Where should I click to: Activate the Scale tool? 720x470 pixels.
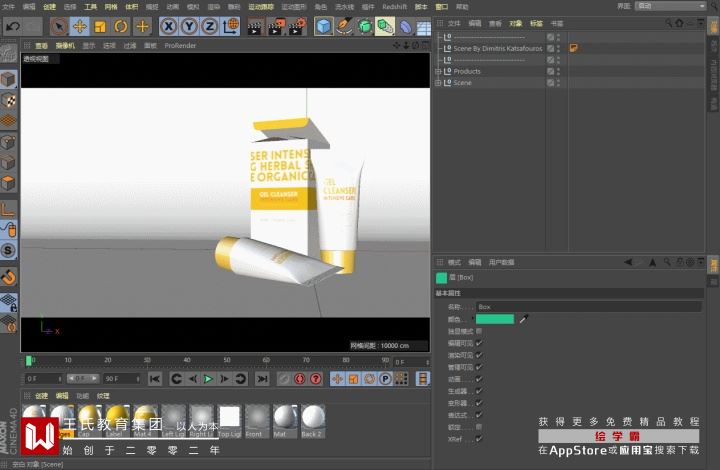coord(100,27)
